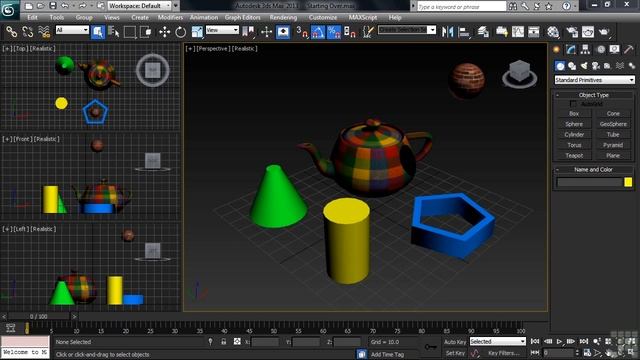Screen dimensions: 640x360
Task: Open the quick access toolbar dropdown arrow
Action: coord(176,6)
